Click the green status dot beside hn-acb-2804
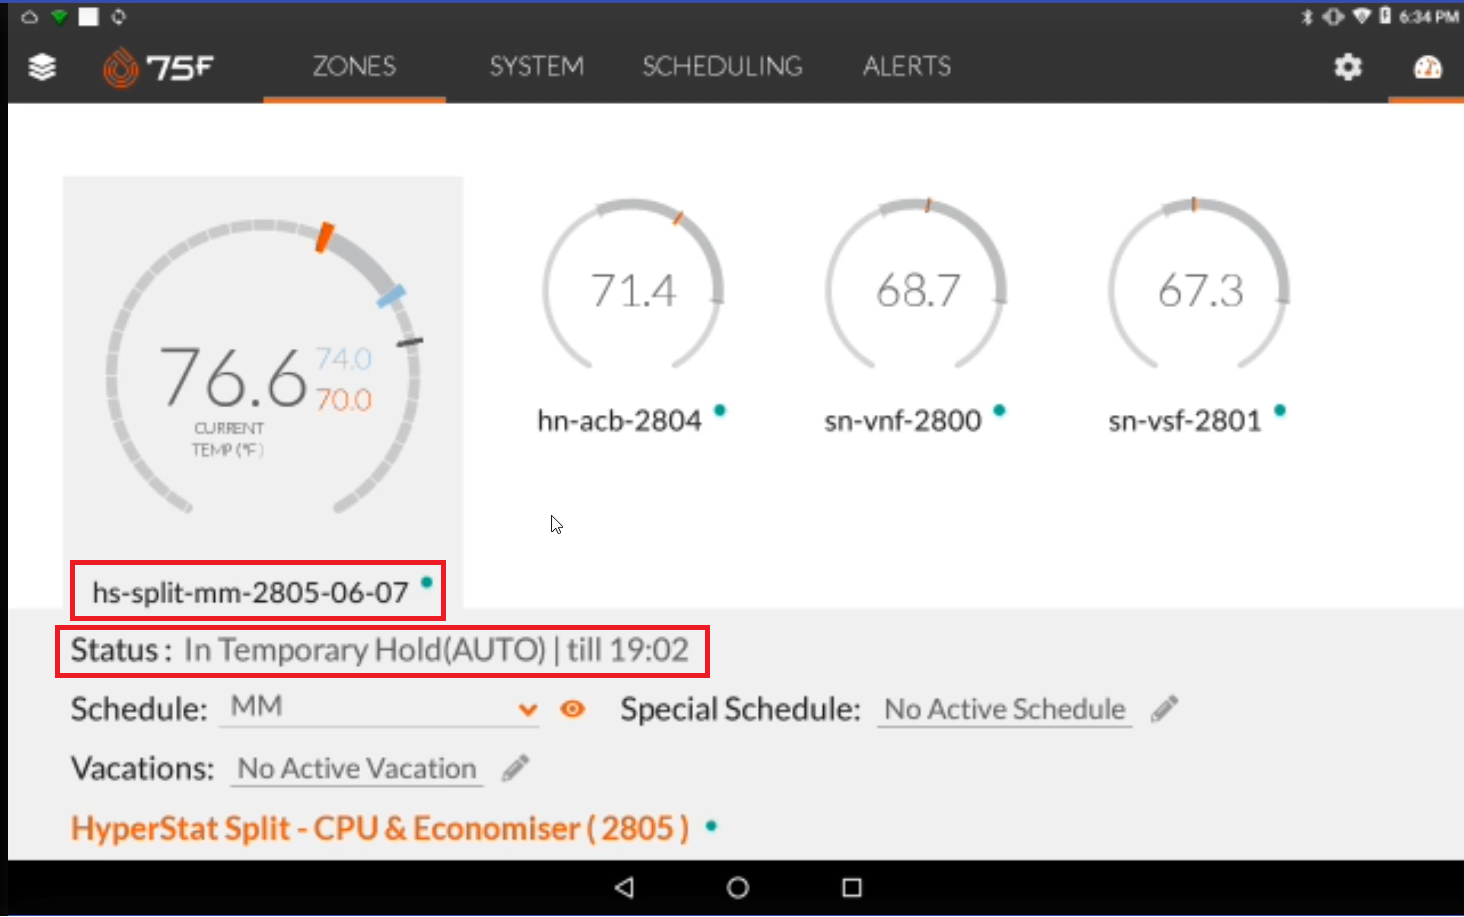This screenshot has height=917, width=1464. click(x=720, y=410)
